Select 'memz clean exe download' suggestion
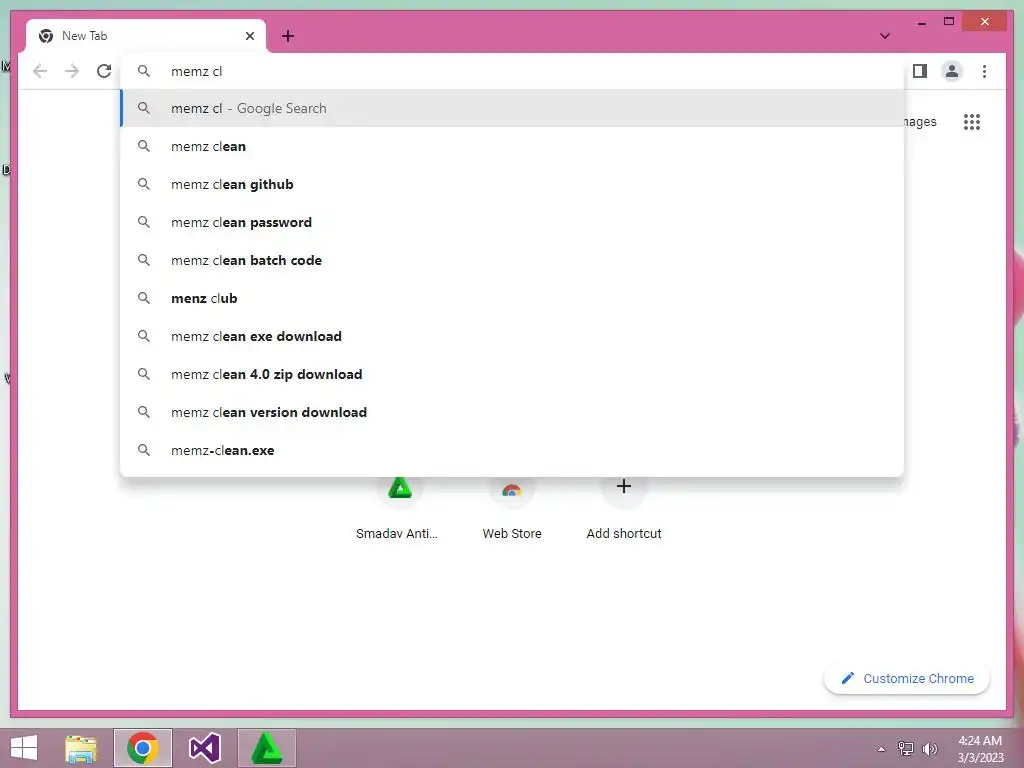 click(x=513, y=336)
